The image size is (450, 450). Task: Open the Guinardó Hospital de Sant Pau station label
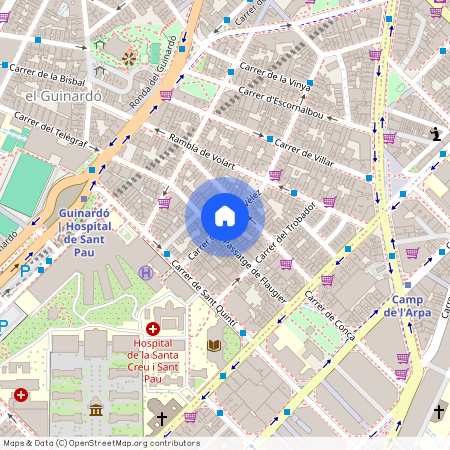[x=84, y=233]
